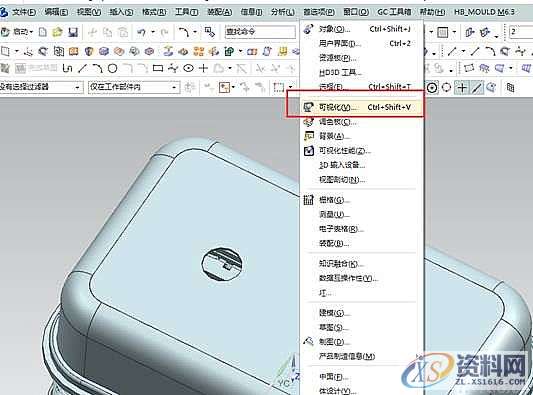Choose 3D 输入设备 in Preferences menu

coord(361,165)
